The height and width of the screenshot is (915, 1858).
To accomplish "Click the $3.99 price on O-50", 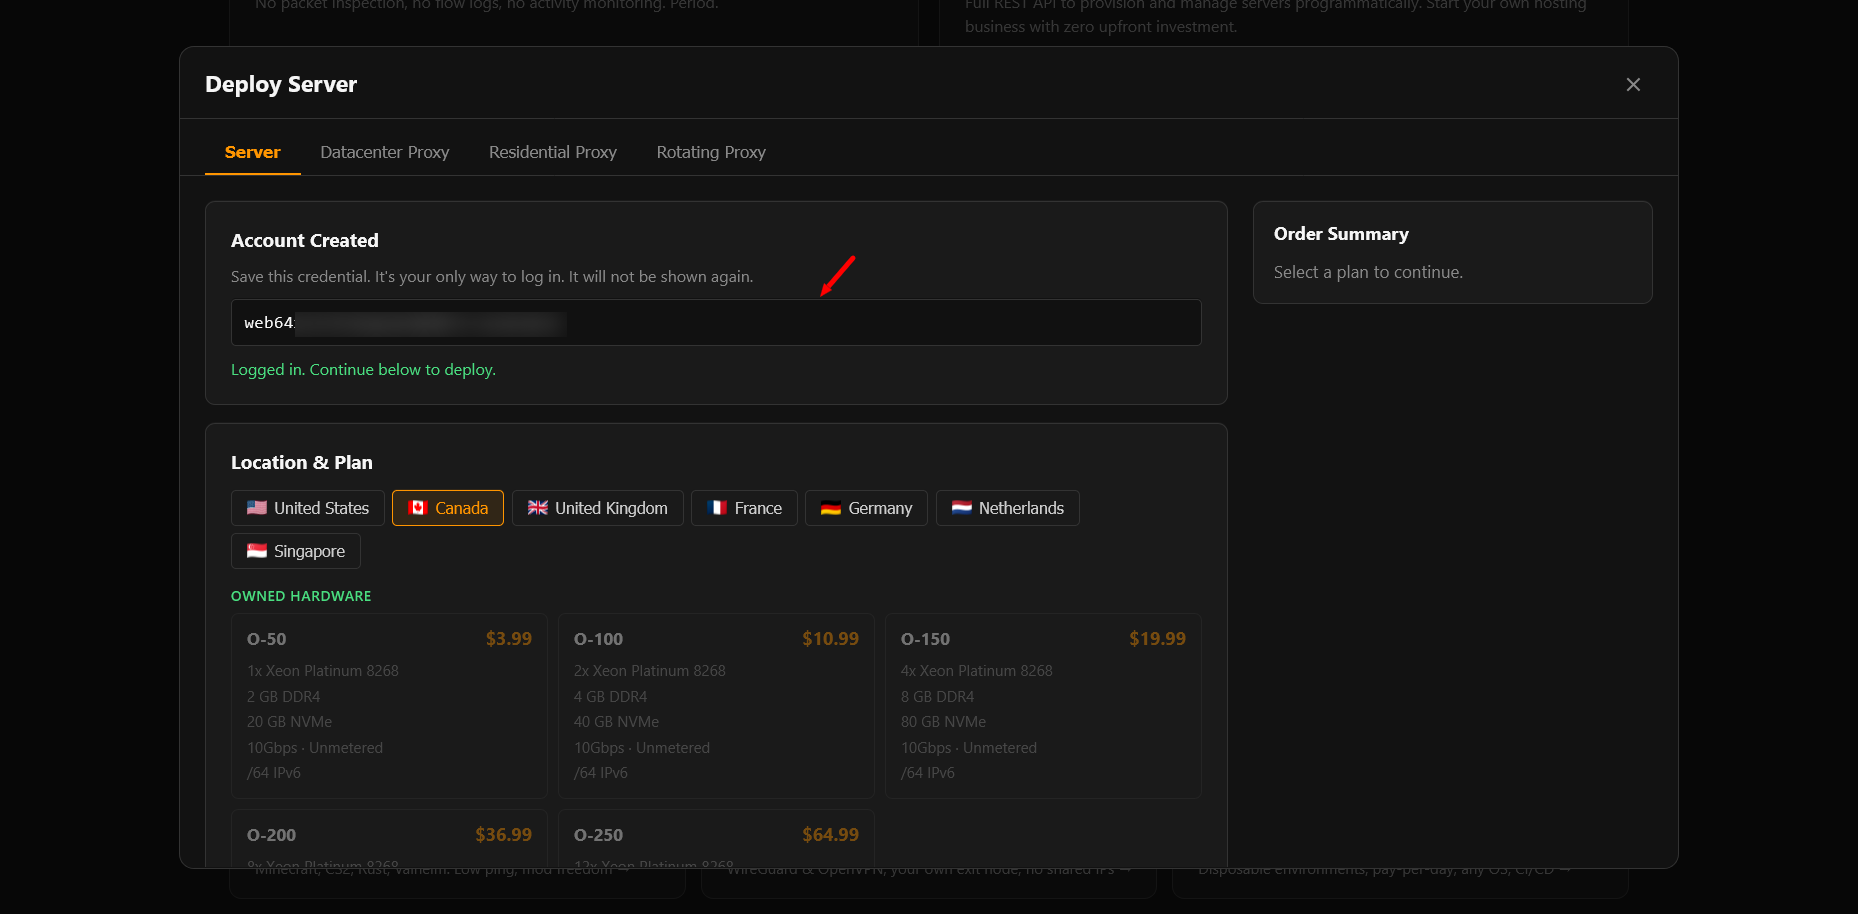I will point(509,639).
